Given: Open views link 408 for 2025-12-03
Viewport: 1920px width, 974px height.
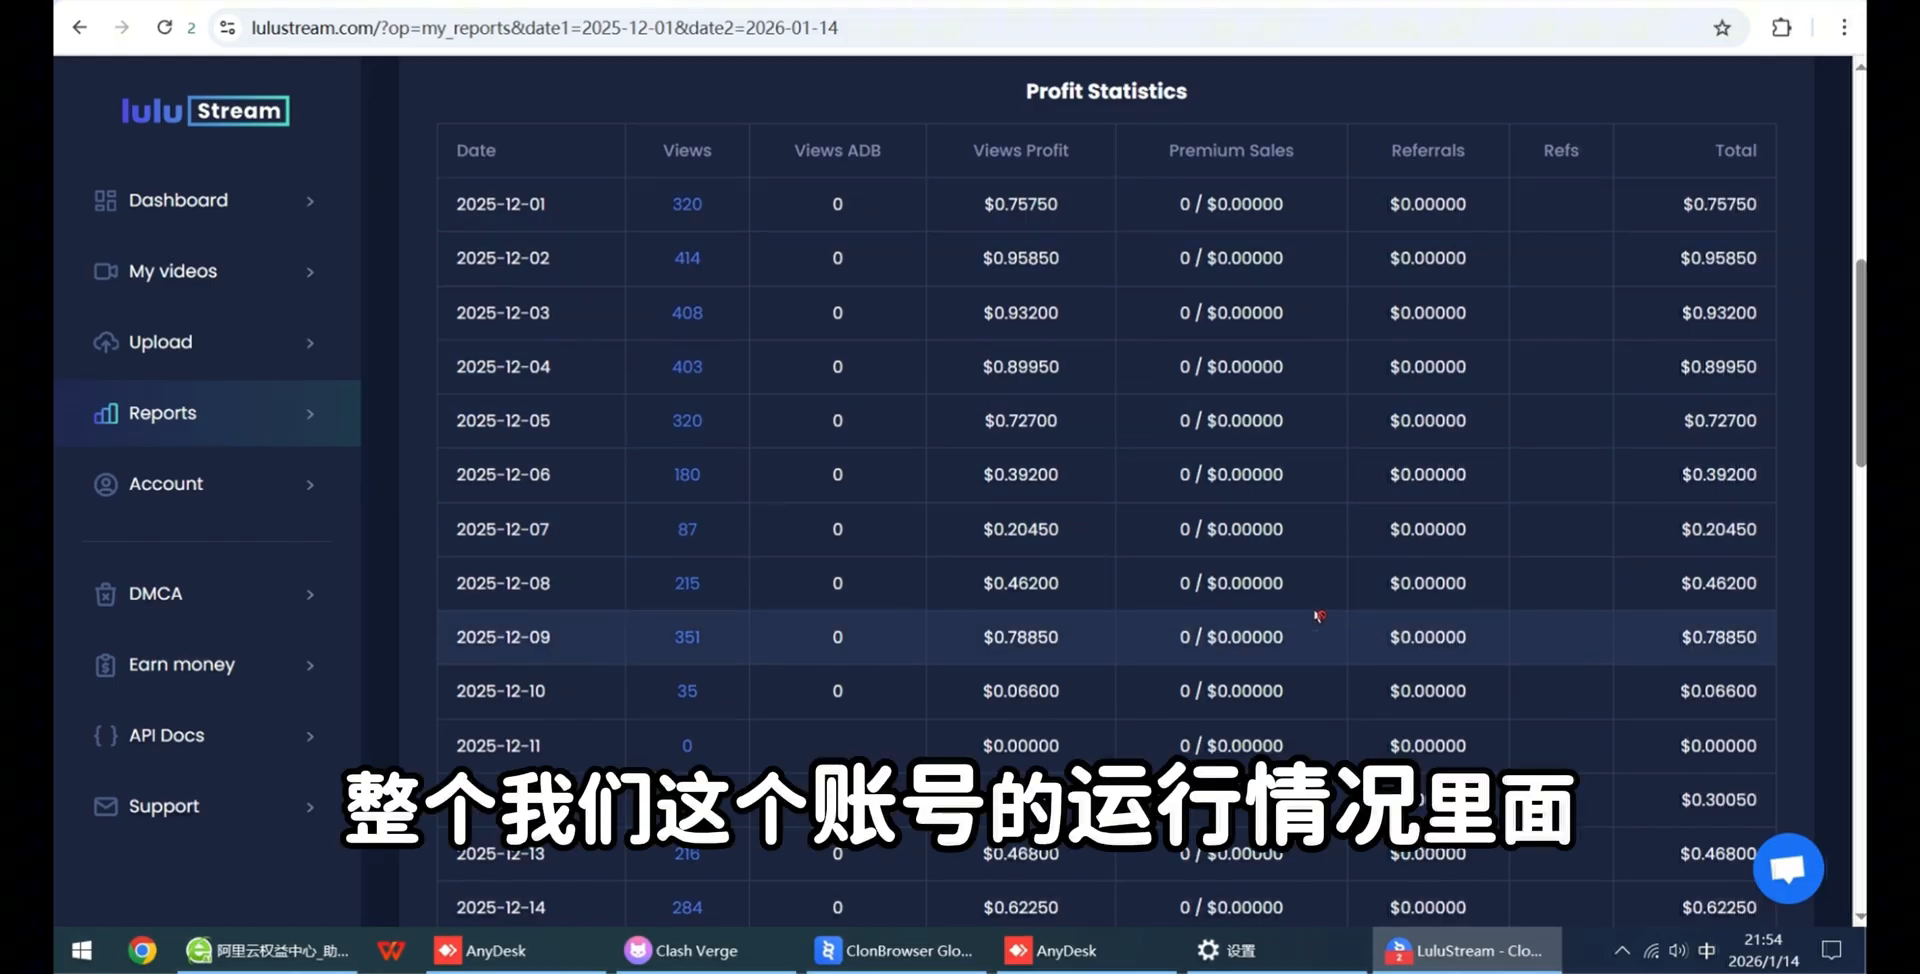Looking at the screenshot, I should click(x=687, y=313).
